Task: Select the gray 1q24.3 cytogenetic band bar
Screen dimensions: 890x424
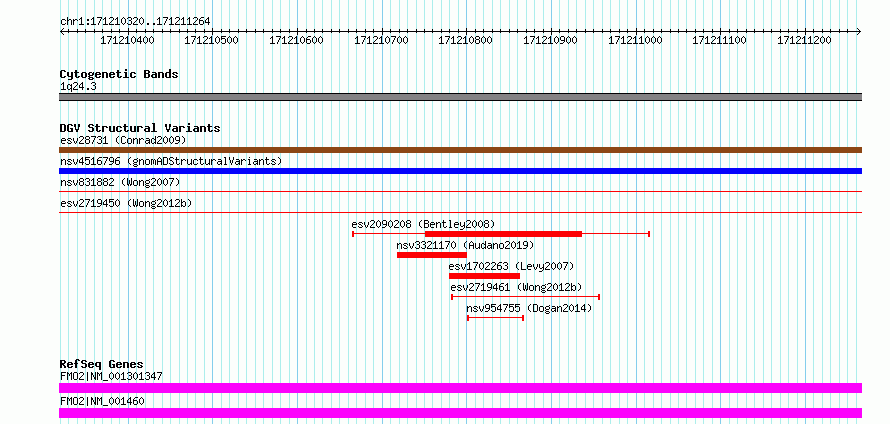Action: [460, 97]
